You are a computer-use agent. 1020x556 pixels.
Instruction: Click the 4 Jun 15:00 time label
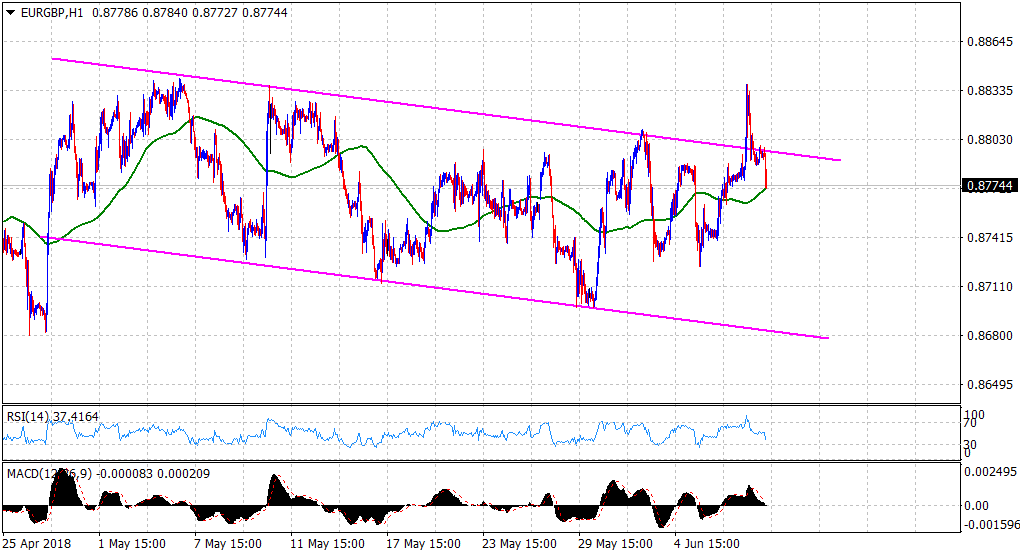pyautogui.click(x=707, y=545)
